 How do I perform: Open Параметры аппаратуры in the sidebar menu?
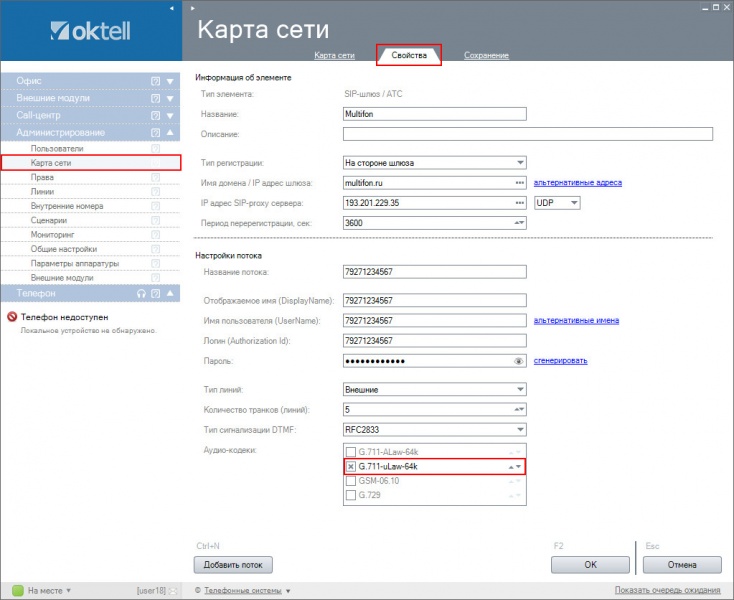click(x=75, y=263)
